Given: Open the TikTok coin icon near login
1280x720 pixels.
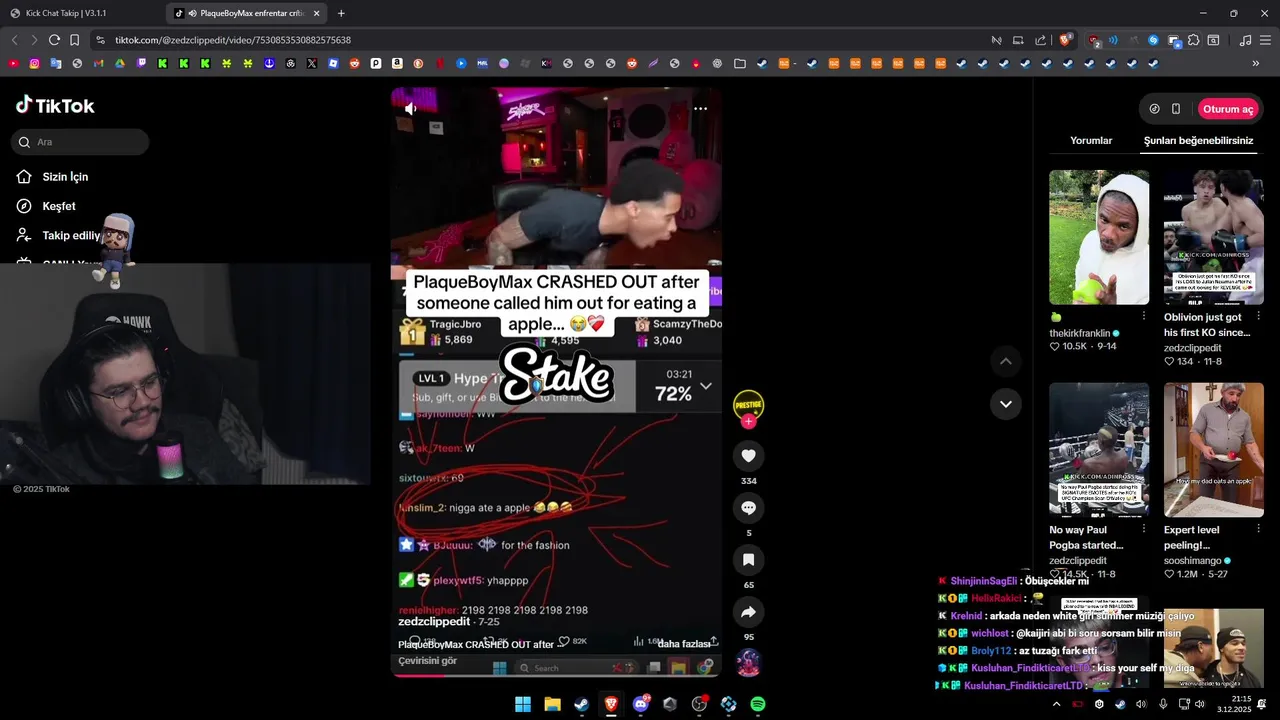Looking at the screenshot, I should (x=1154, y=109).
